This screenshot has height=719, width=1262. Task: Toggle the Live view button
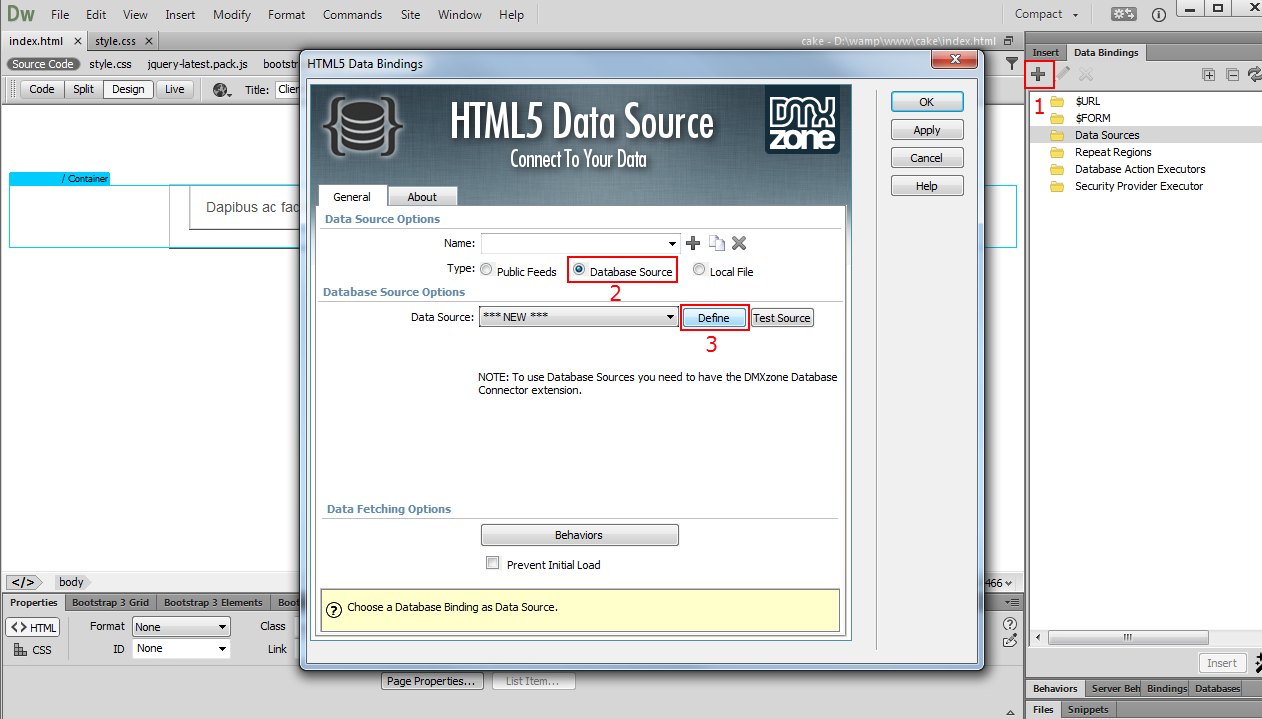[175, 89]
